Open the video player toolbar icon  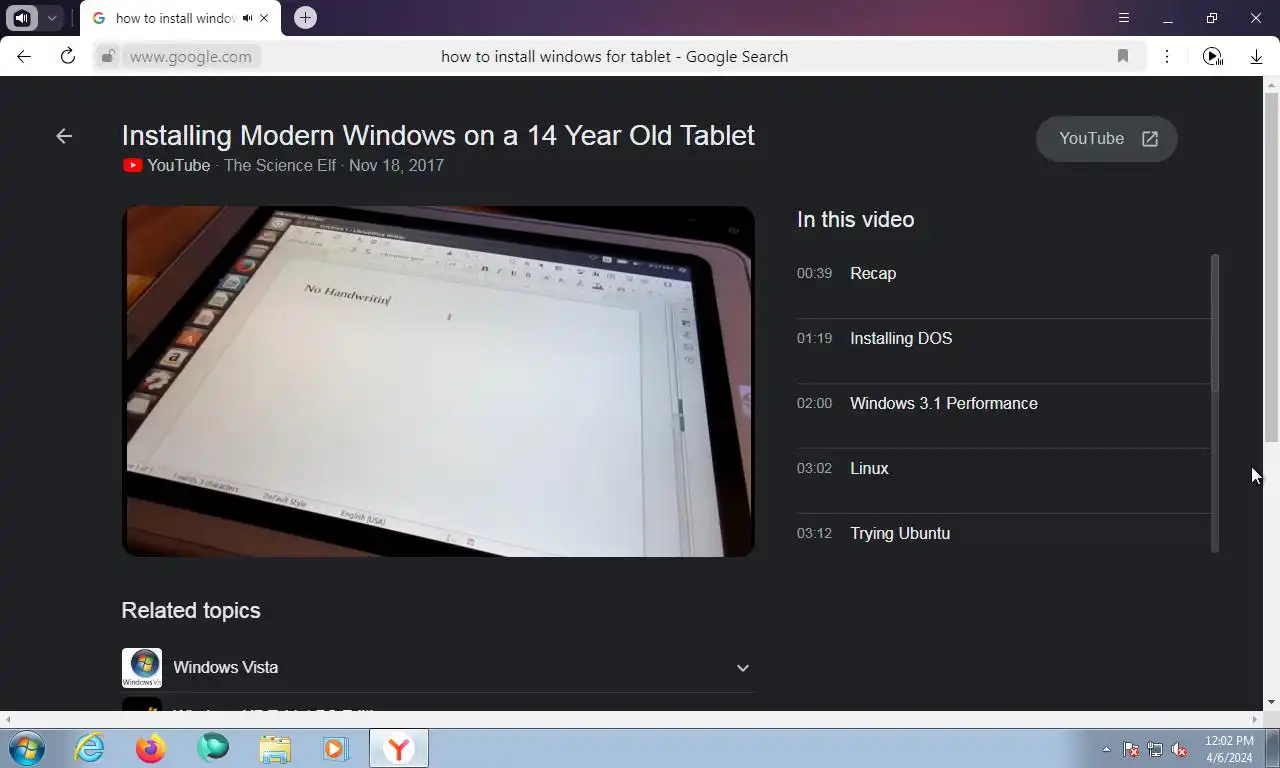coord(1212,57)
